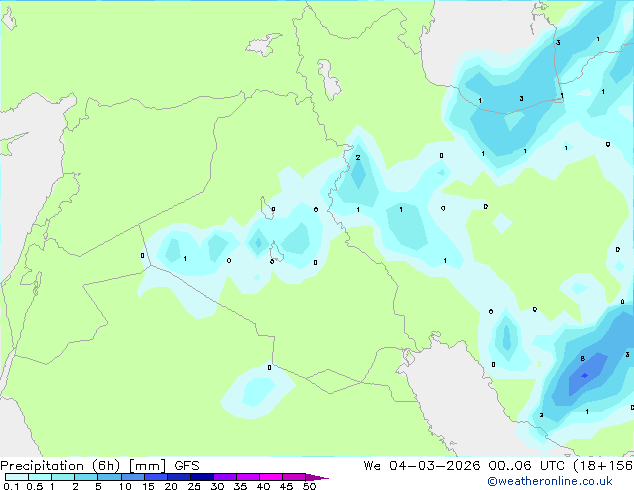Viewport: 634px width, 490px height.
Task: Click the legend scale label '0.1'
Action: click(x=11, y=486)
